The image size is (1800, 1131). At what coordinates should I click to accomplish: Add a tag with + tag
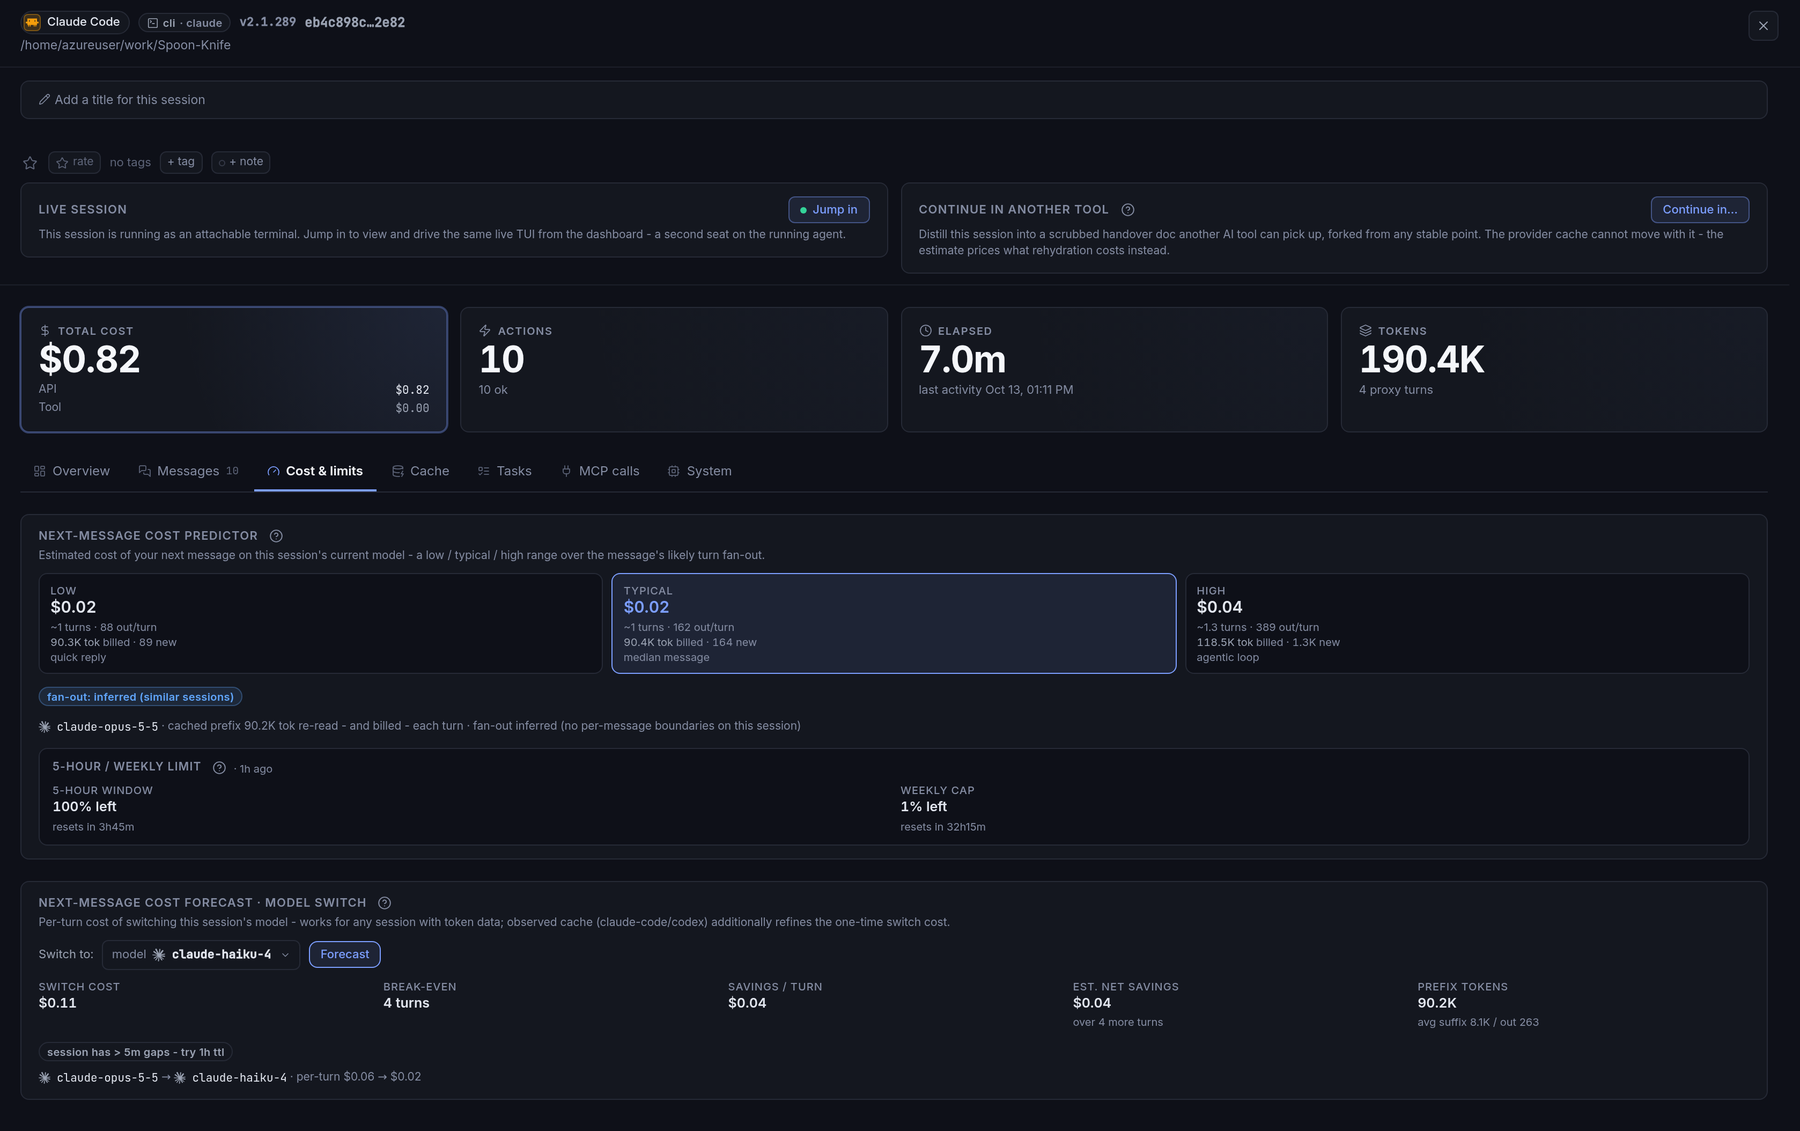click(181, 162)
